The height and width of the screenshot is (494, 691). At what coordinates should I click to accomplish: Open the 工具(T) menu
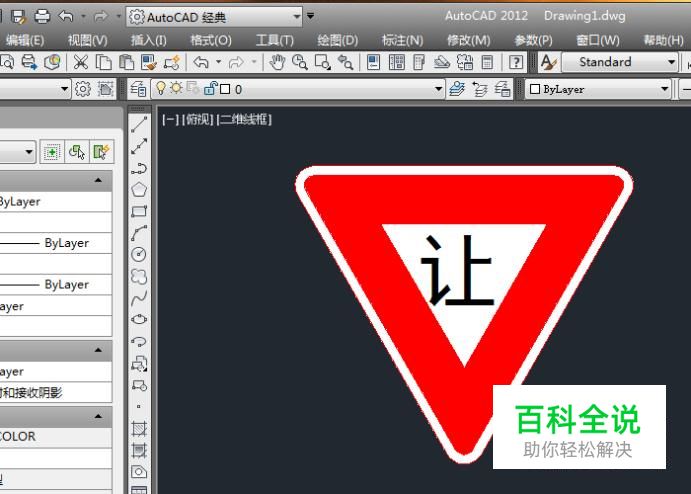coord(275,41)
